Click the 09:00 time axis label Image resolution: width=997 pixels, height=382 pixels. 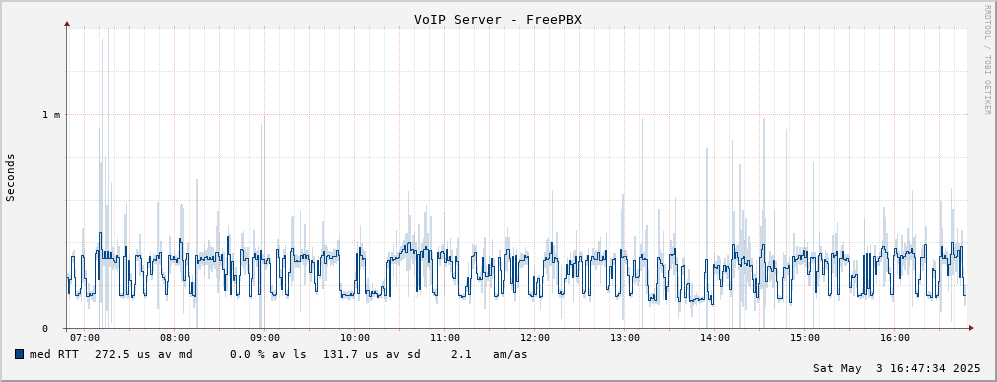point(265,338)
